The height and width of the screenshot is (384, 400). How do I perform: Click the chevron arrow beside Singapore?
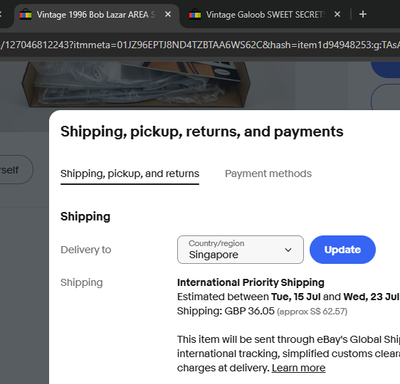pyautogui.click(x=288, y=250)
